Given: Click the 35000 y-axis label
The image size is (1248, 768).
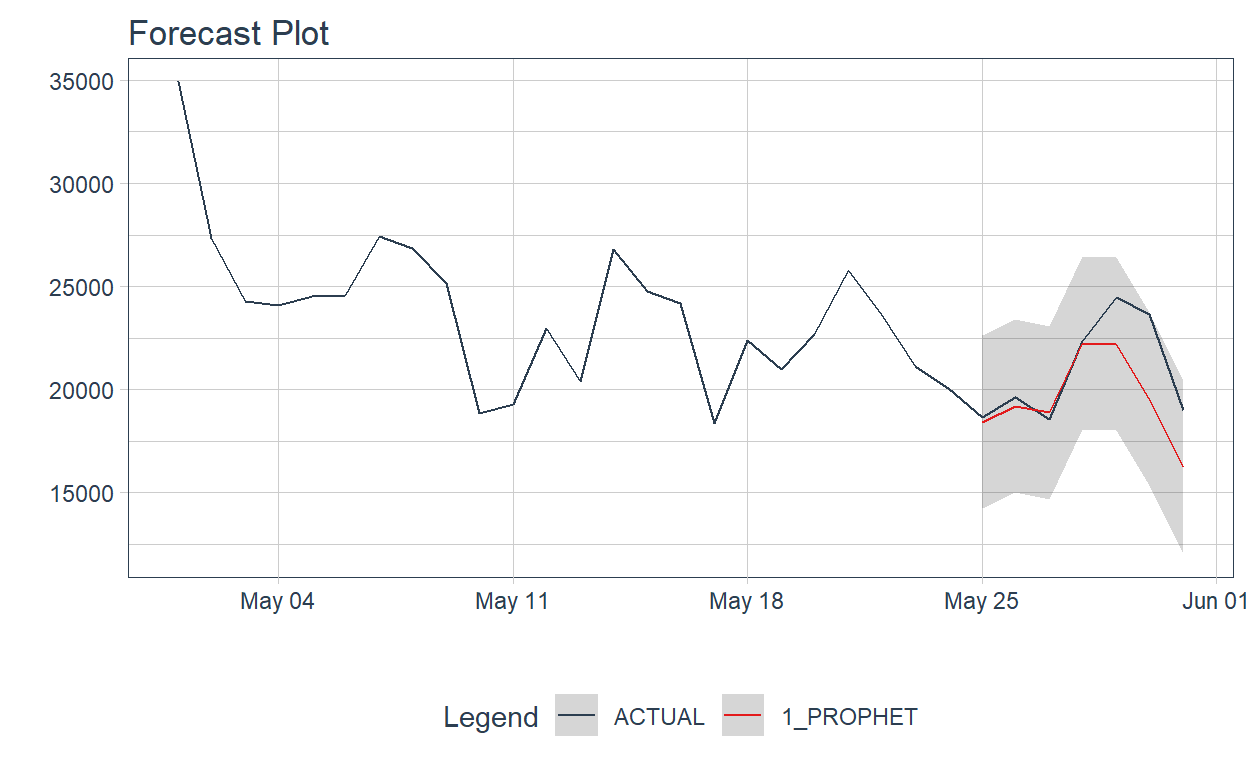Looking at the screenshot, I should pyautogui.click(x=82, y=81).
